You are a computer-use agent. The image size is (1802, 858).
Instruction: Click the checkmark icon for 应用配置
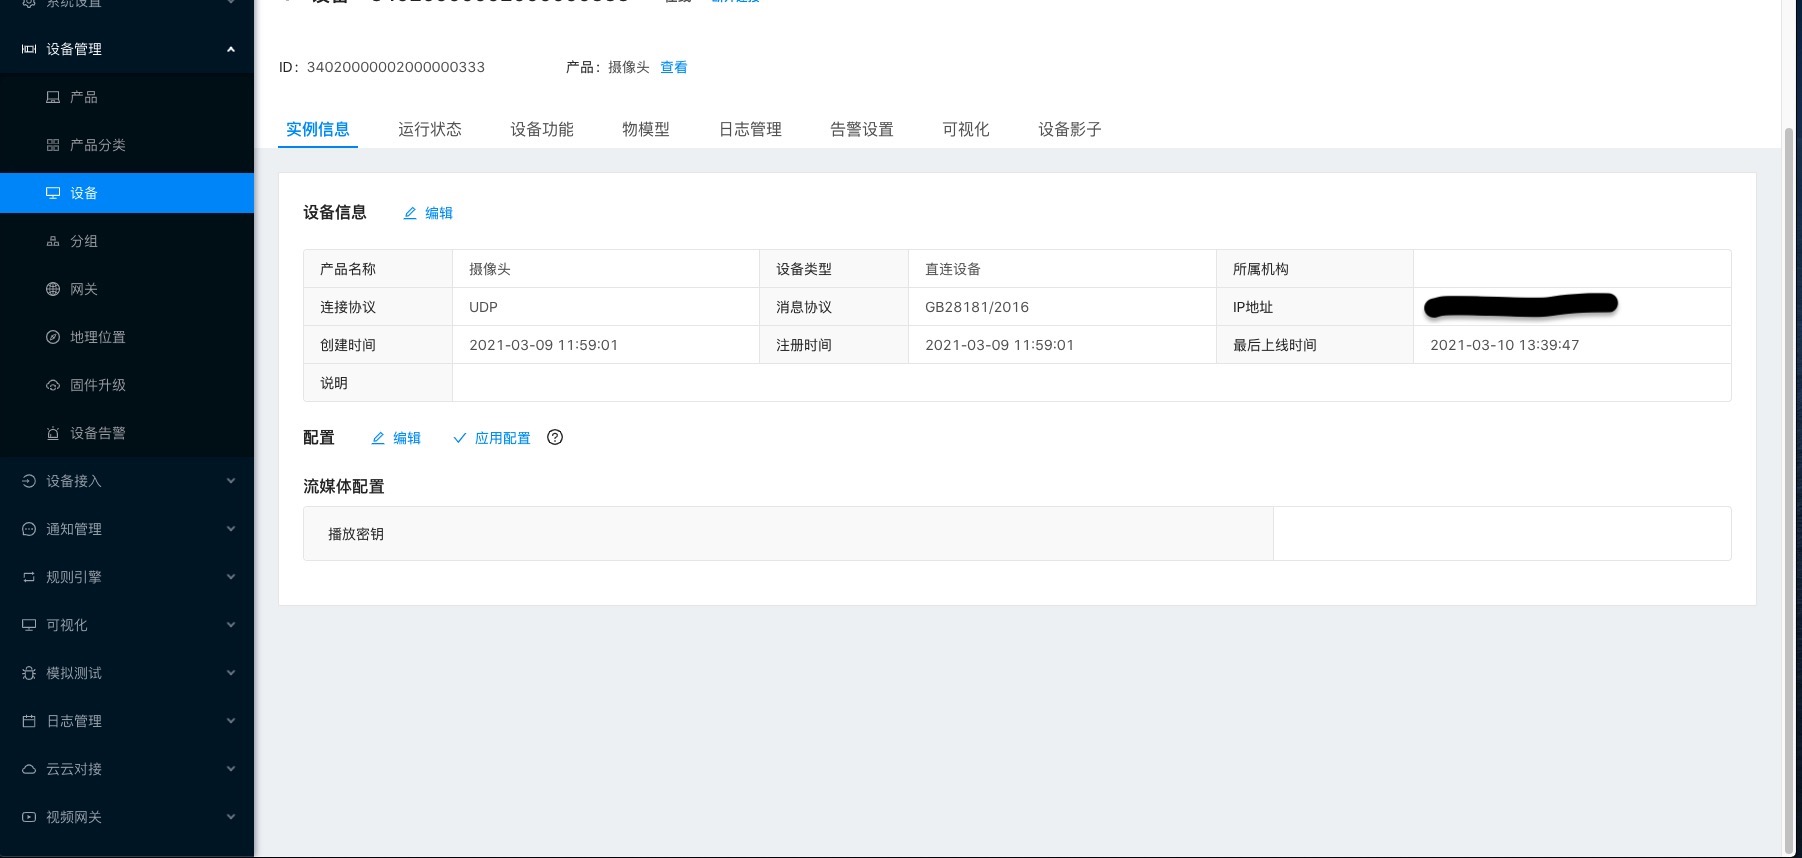pos(460,438)
